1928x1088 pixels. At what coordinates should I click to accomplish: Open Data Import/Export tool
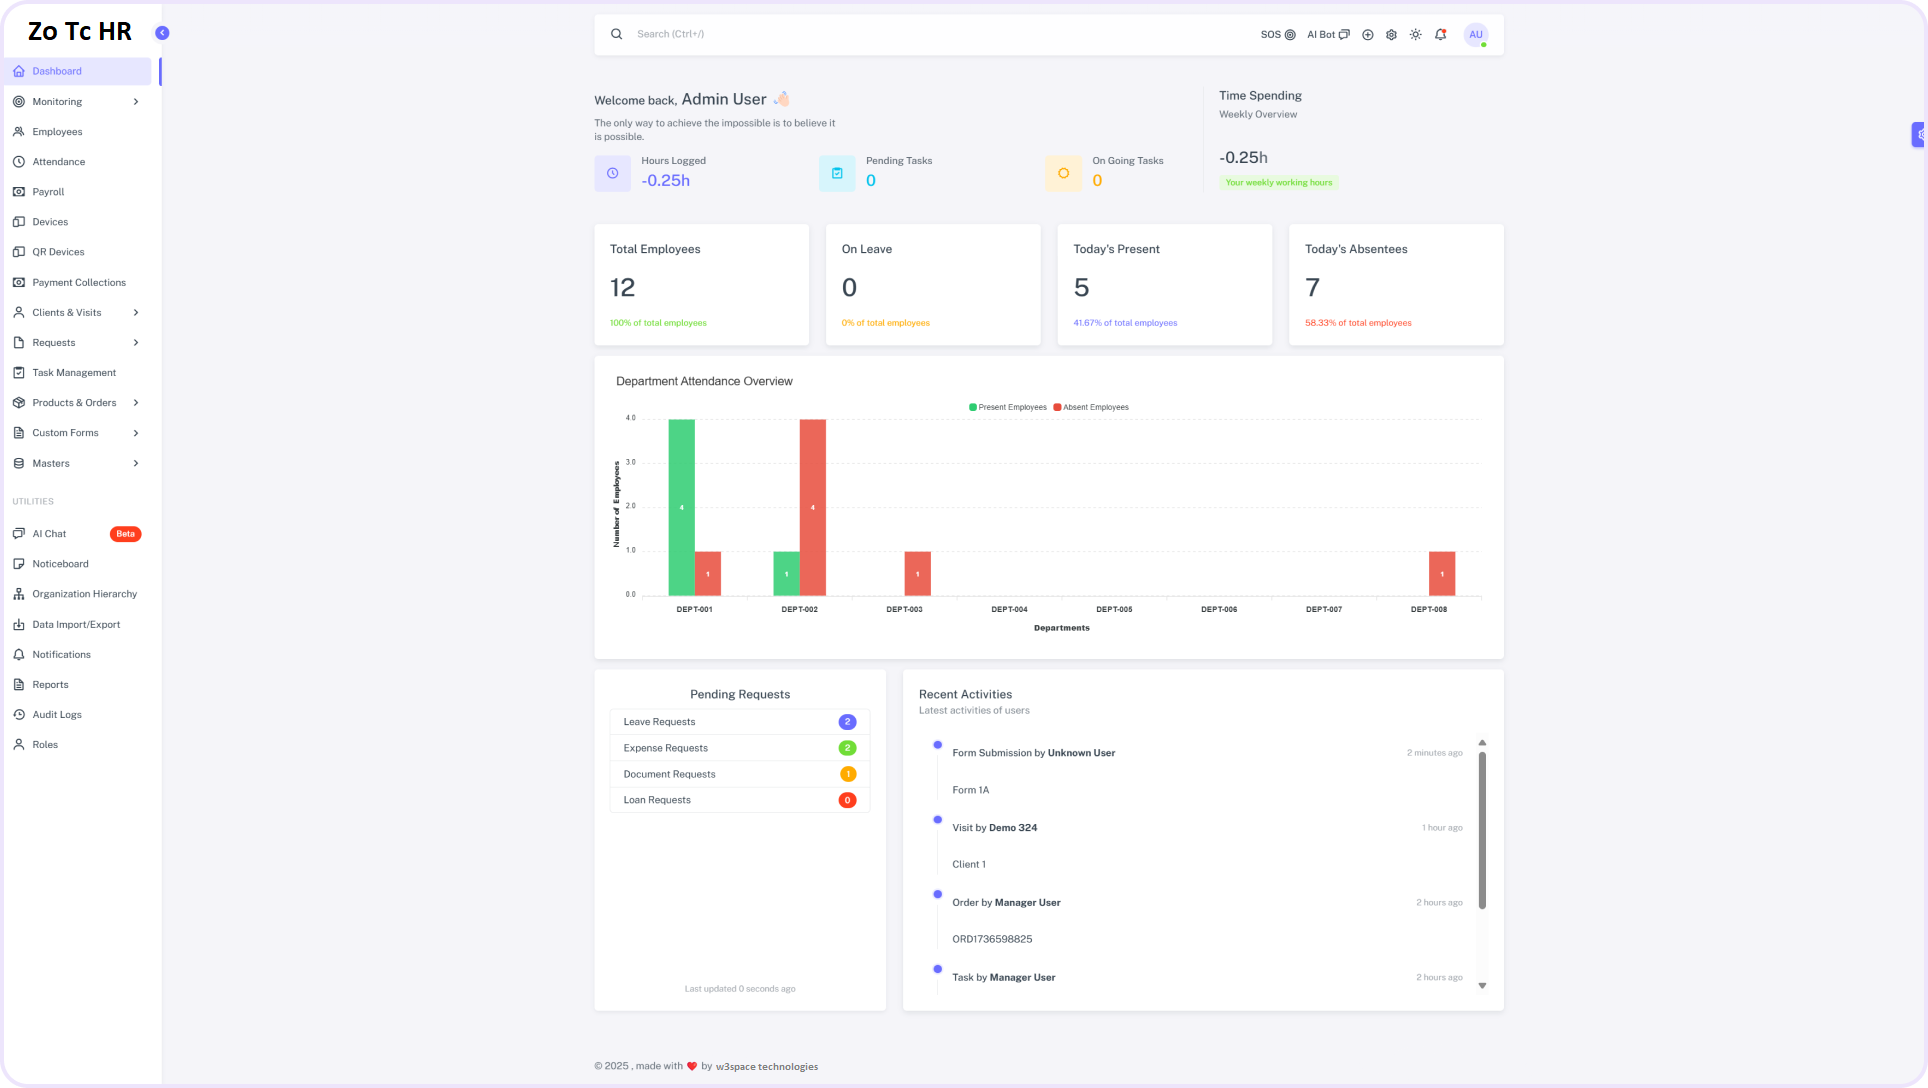(75, 623)
